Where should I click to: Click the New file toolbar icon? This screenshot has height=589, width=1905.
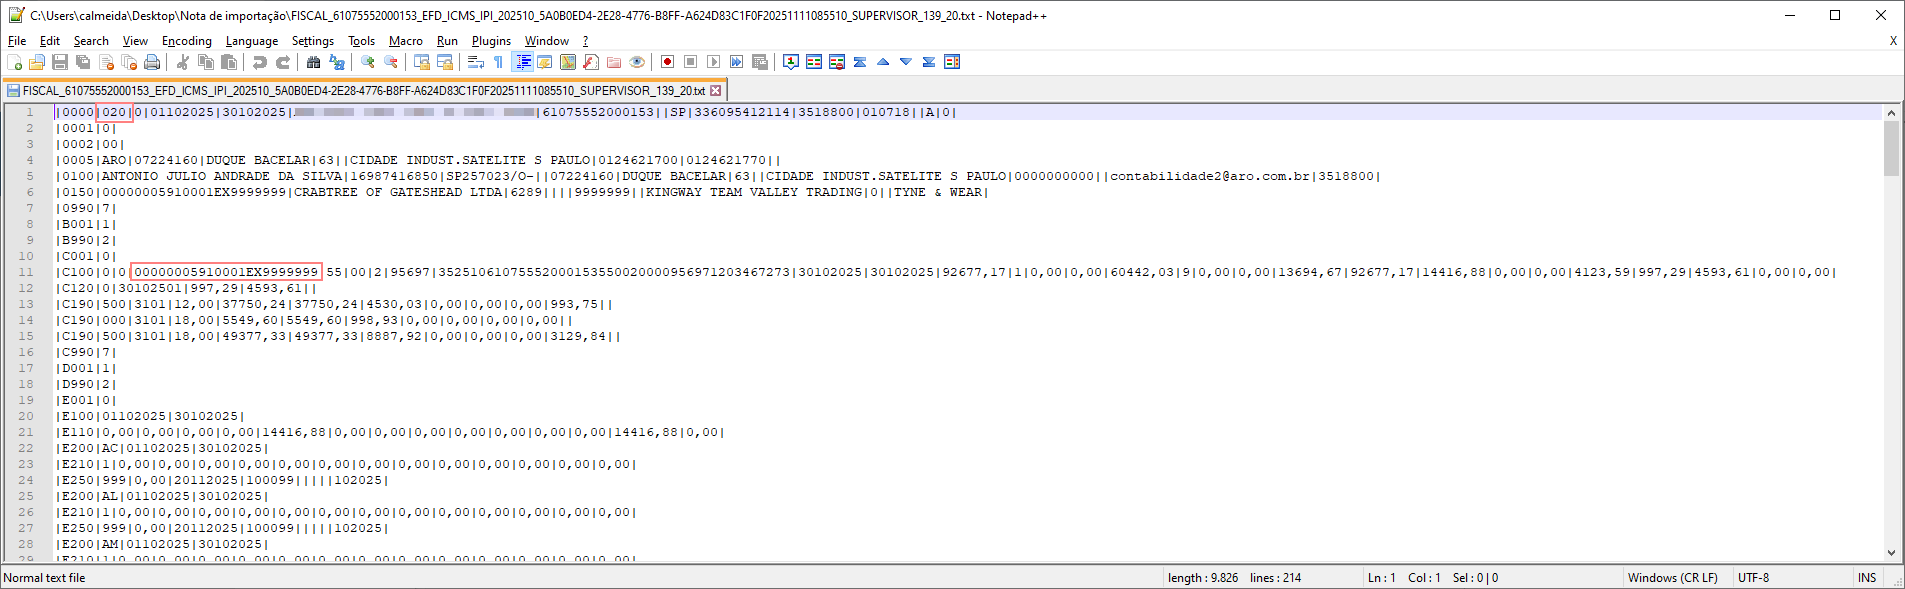pyautogui.click(x=14, y=62)
